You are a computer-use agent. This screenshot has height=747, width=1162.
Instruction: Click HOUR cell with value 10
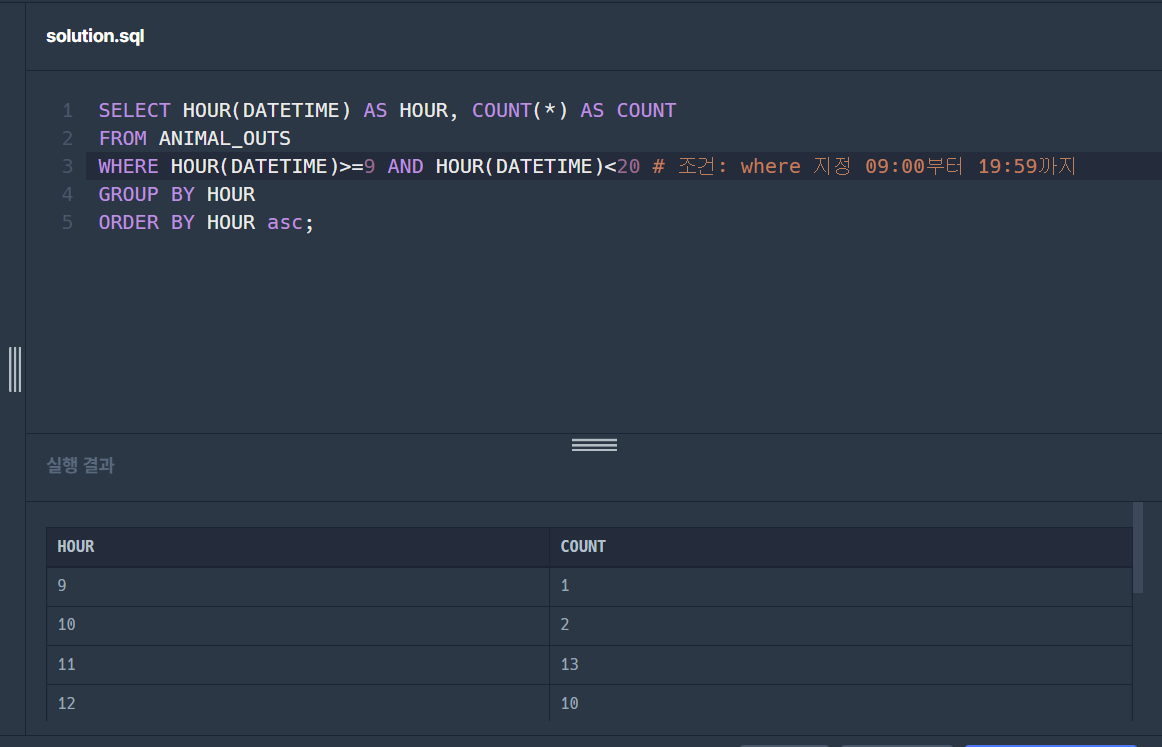297,625
